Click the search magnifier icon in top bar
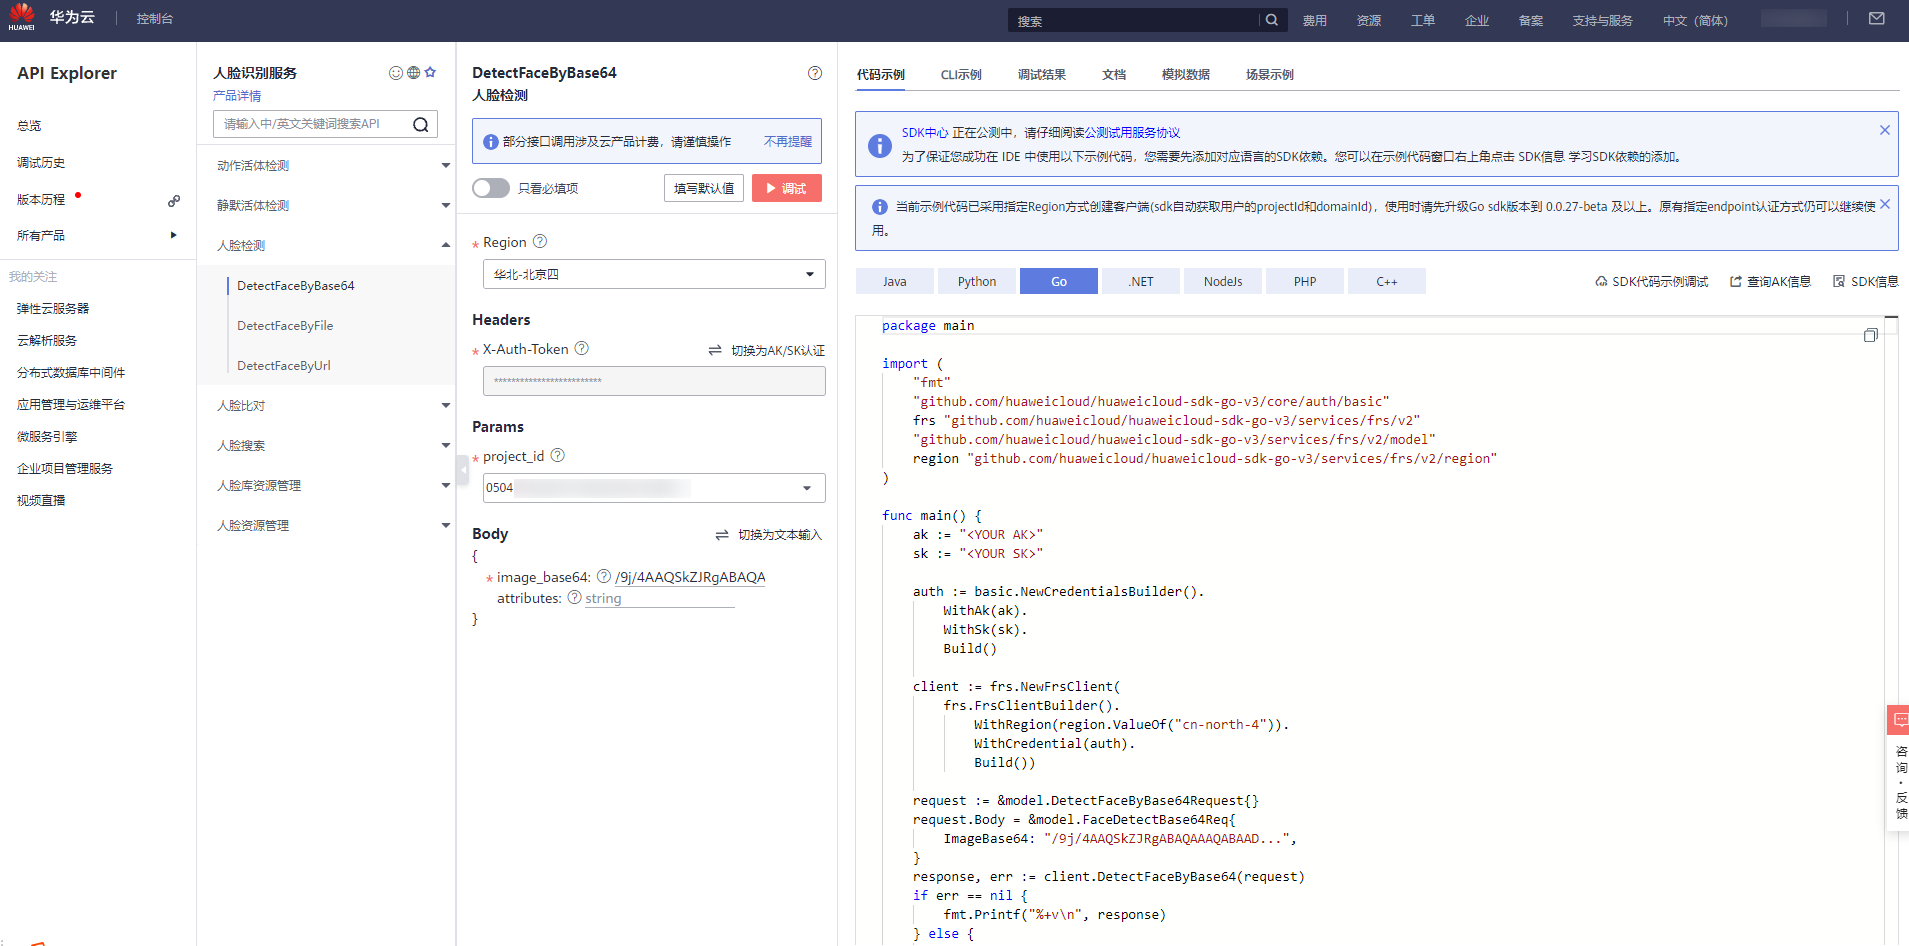The image size is (1909, 946). coord(1272,20)
